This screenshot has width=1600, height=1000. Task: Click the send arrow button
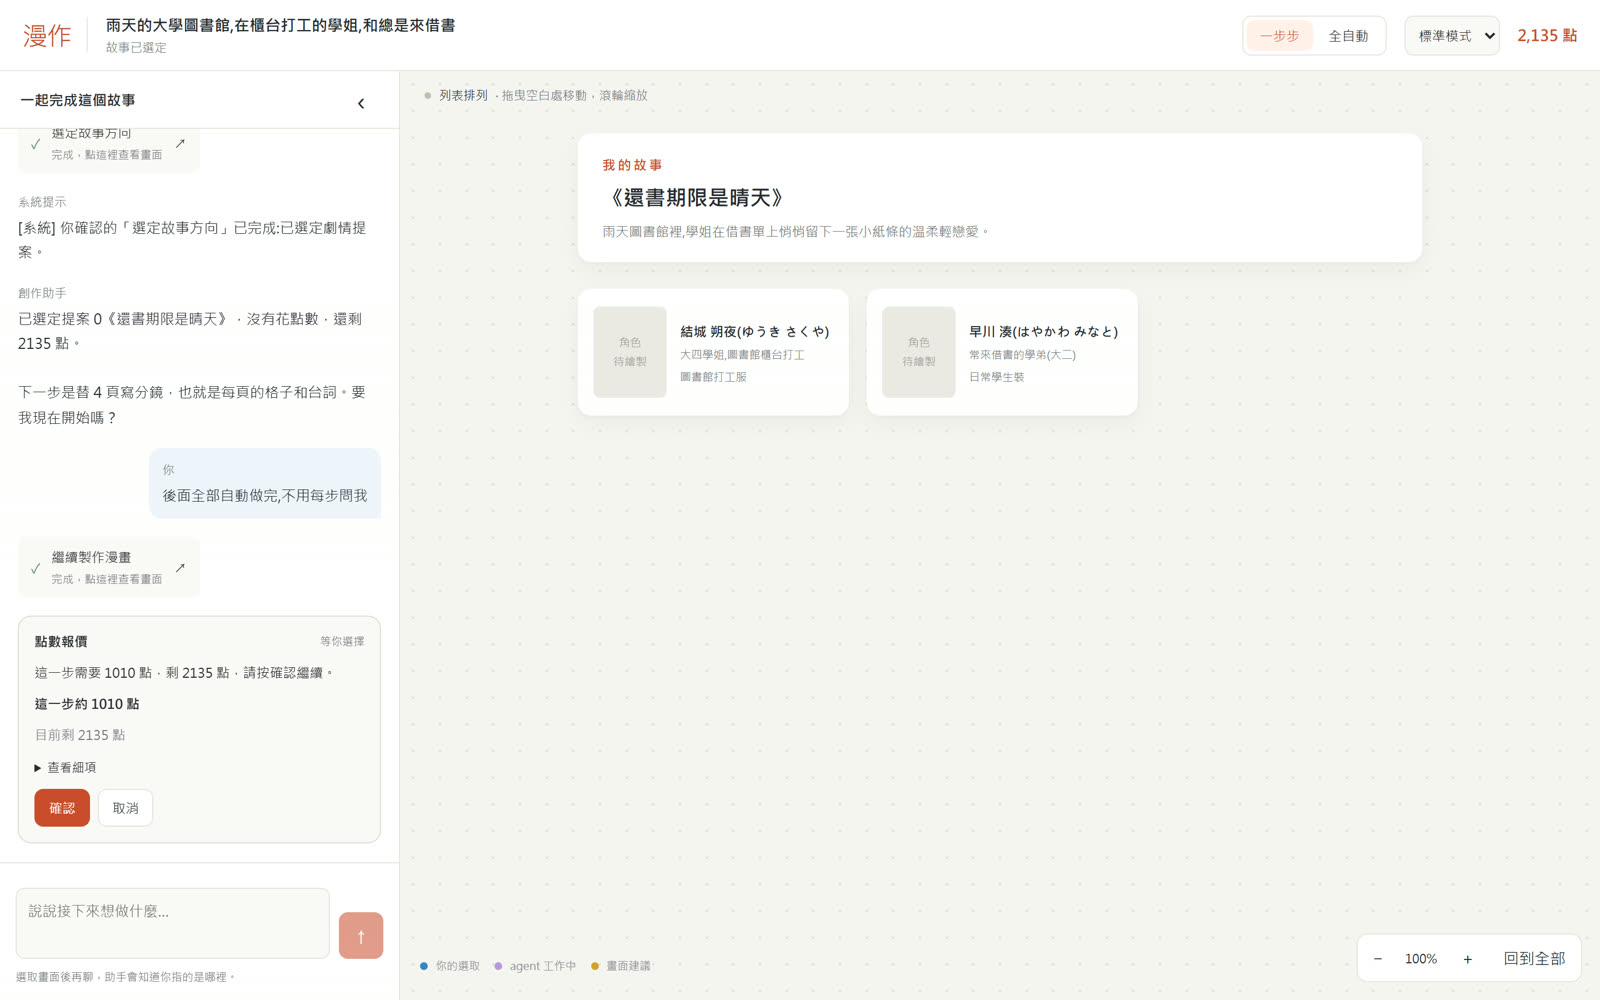pos(361,935)
